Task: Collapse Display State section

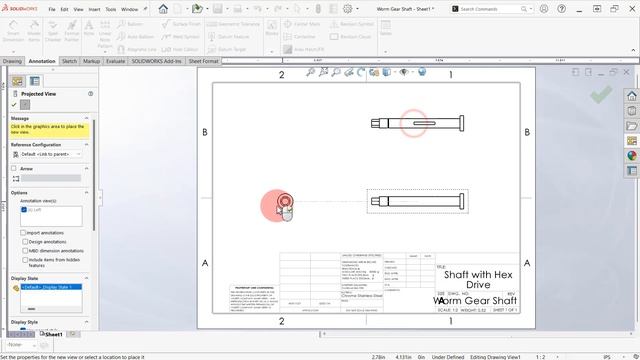Action: 87,278
